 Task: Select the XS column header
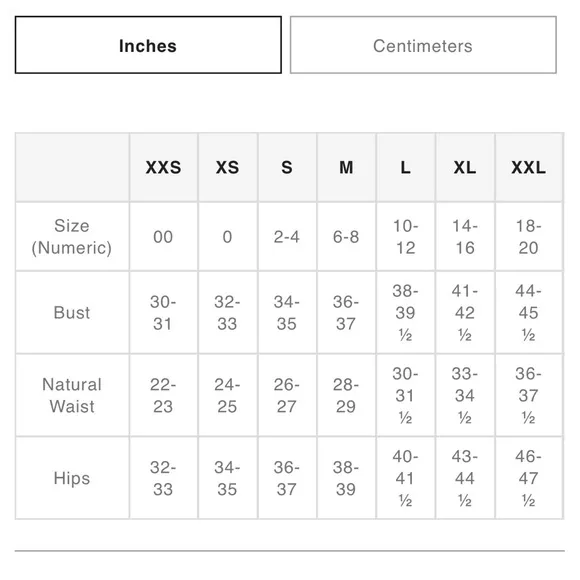click(x=227, y=168)
